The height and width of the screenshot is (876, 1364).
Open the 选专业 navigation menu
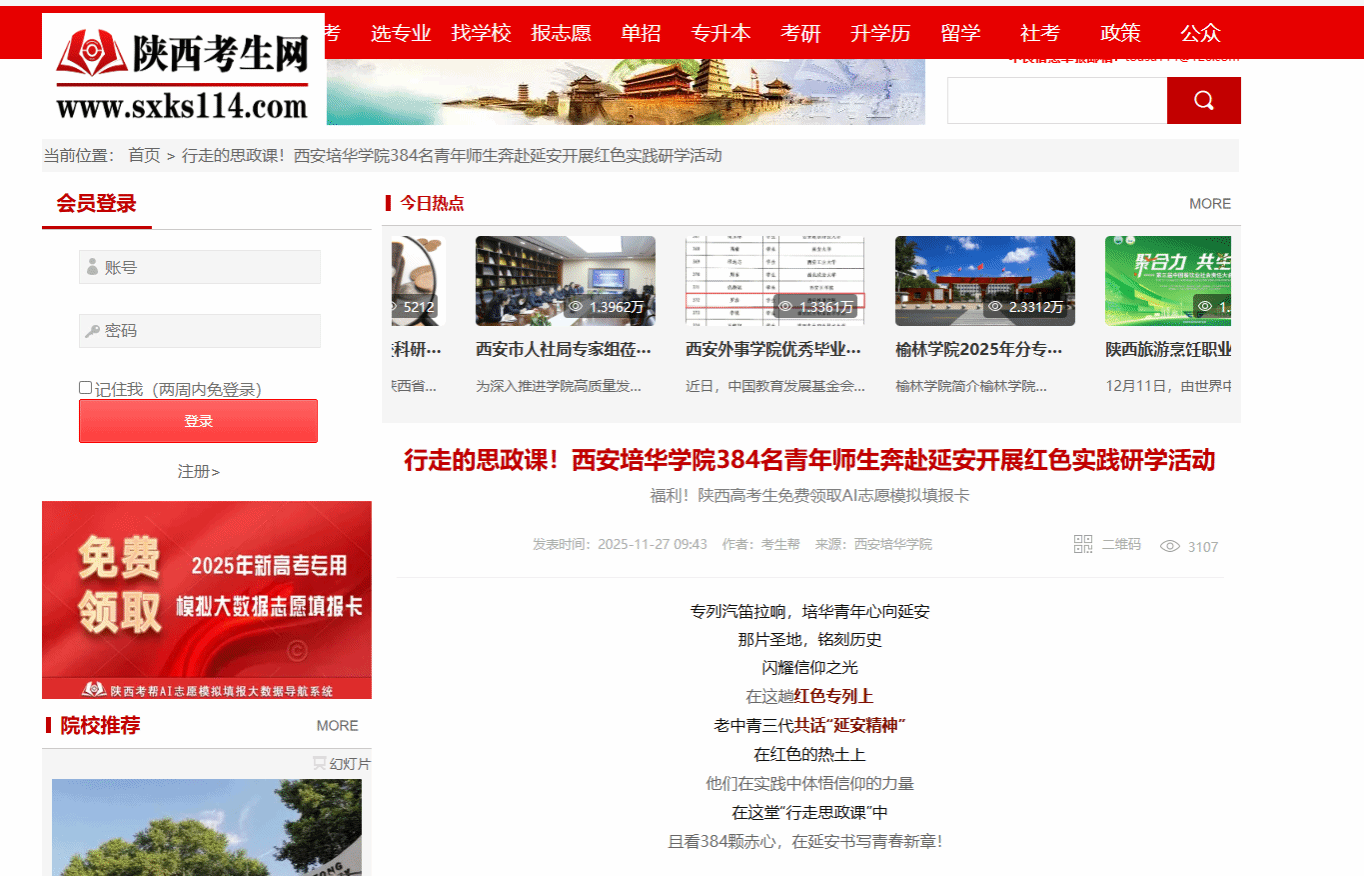coord(400,33)
